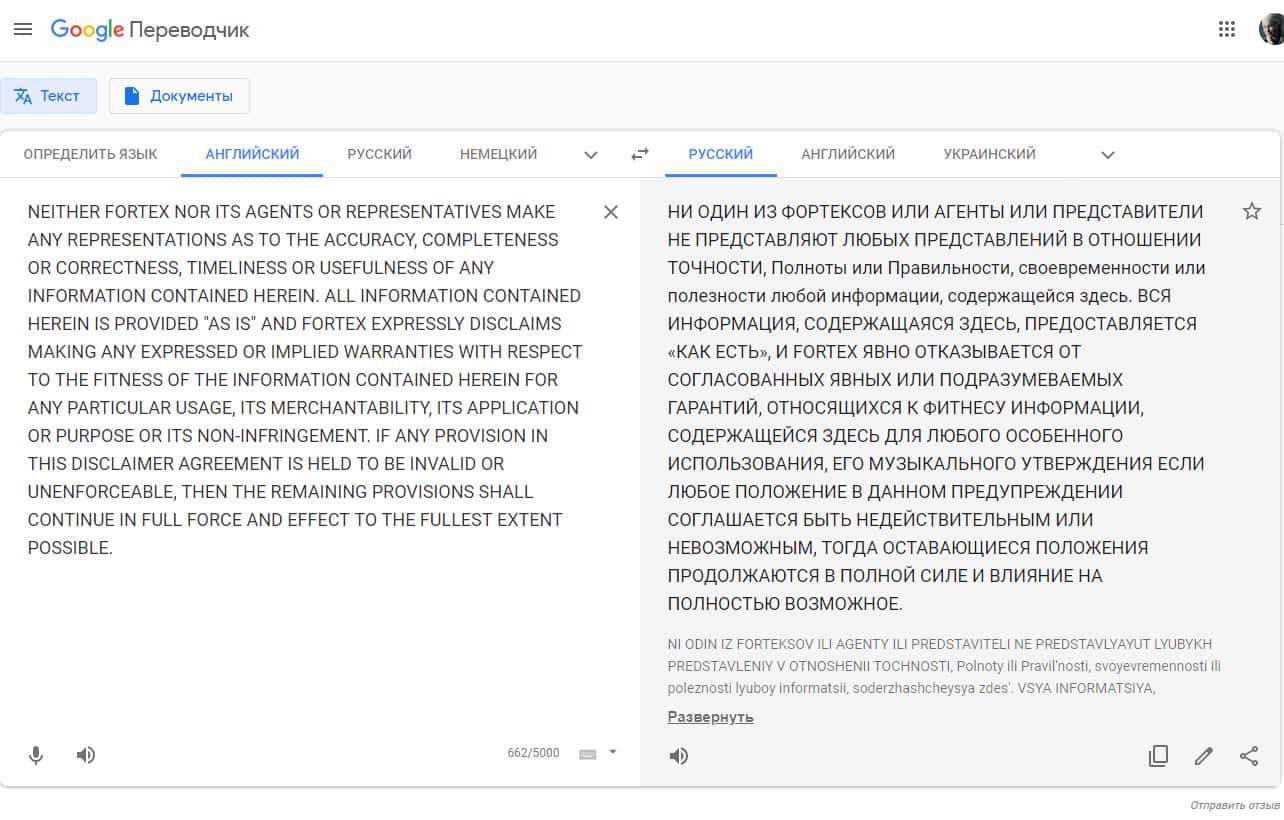This screenshot has height=820, width=1284.
Task: Clear the source text
Action: 611,212
